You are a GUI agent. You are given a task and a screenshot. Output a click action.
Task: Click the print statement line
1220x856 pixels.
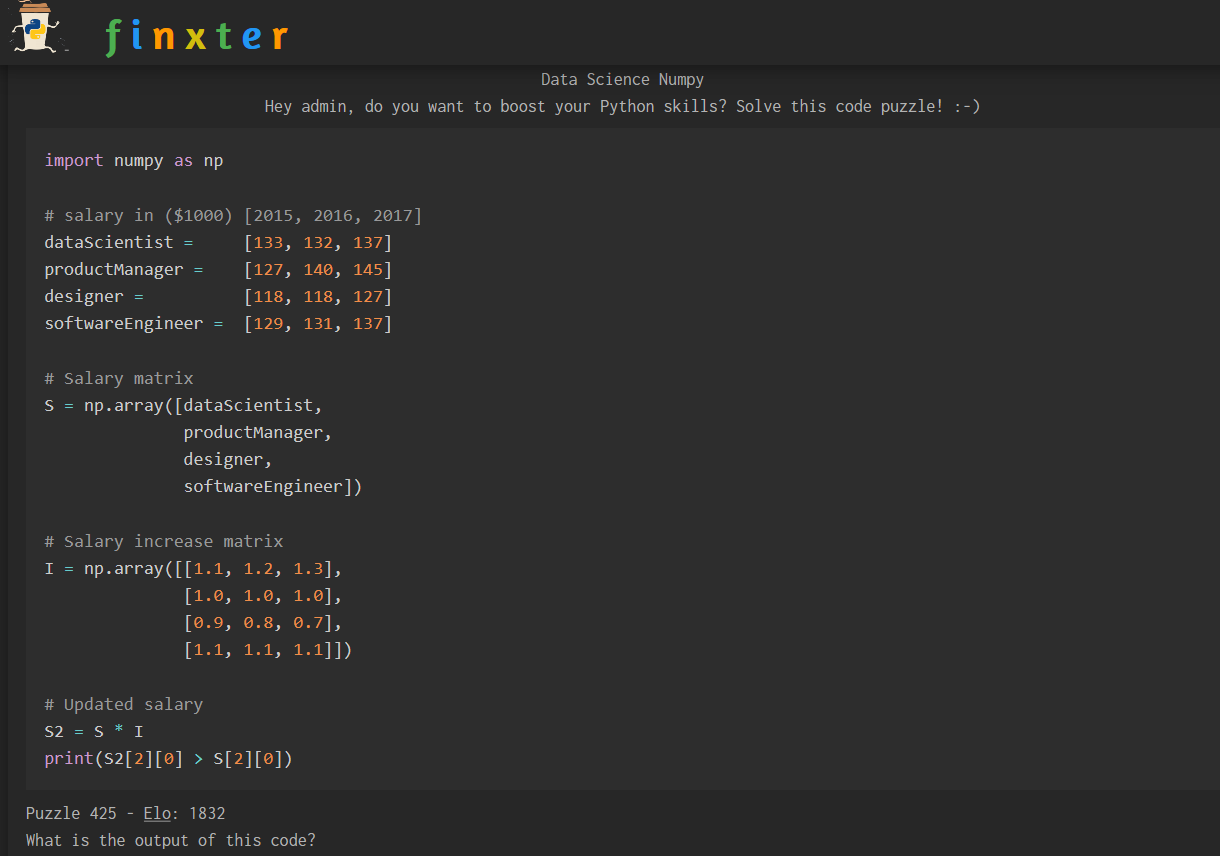(168, 758)
